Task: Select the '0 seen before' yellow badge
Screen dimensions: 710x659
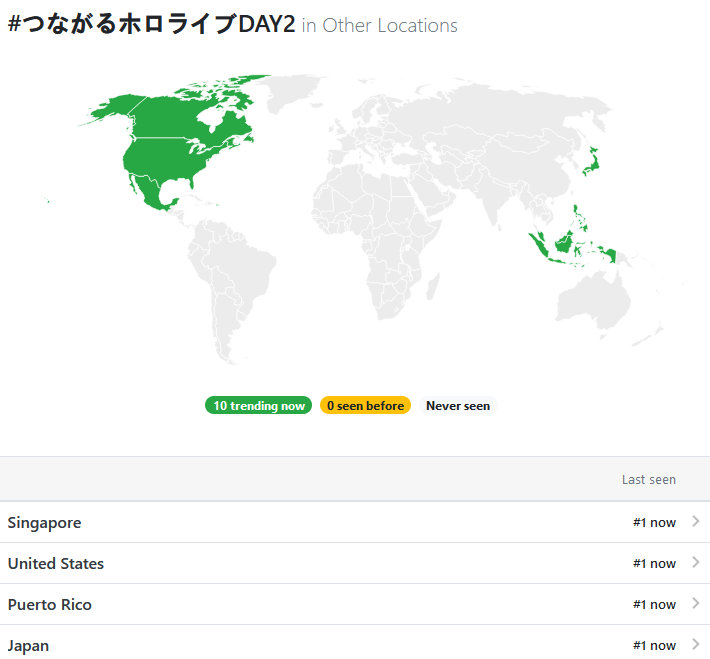Action: pos(365,405)
